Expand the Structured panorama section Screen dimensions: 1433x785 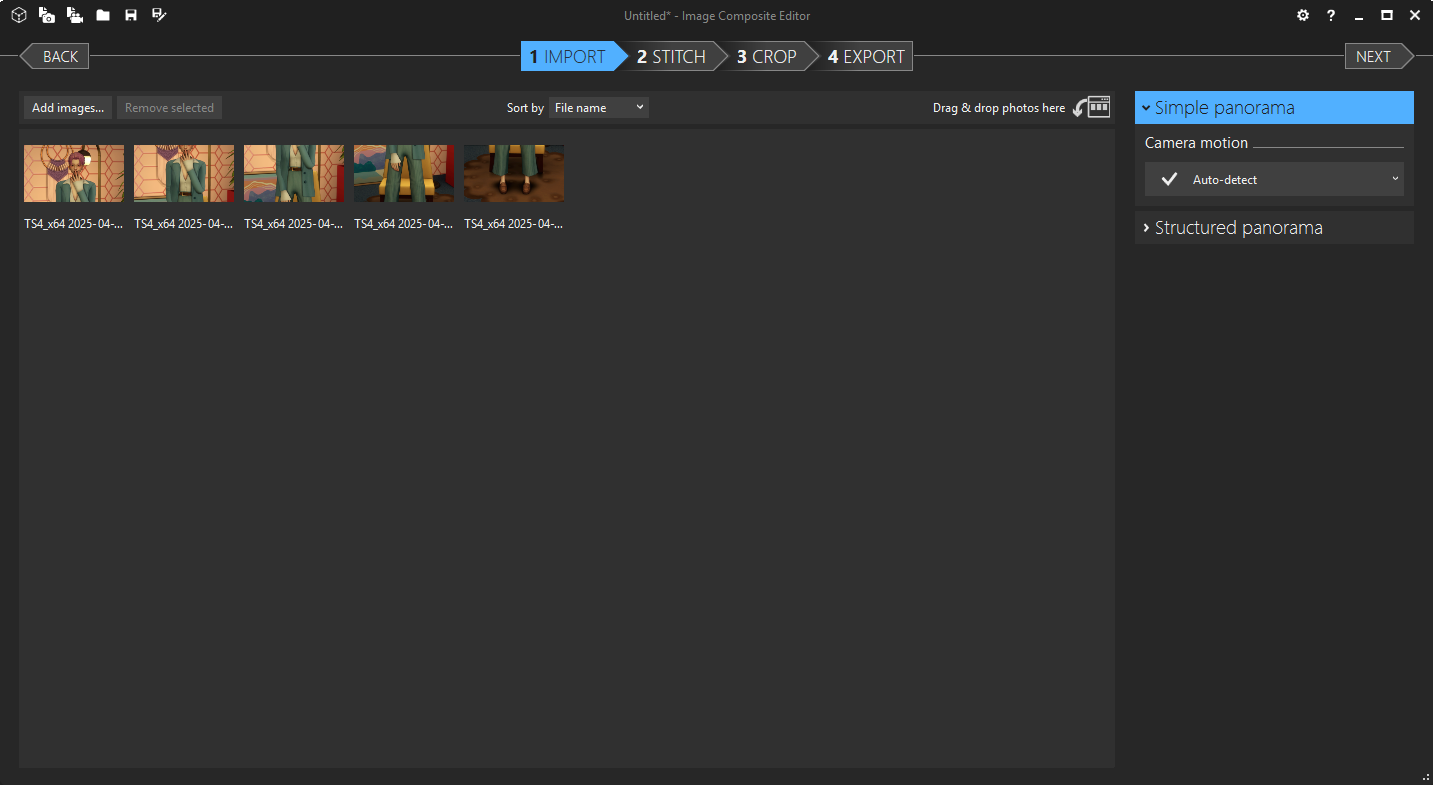(1274, 227)
